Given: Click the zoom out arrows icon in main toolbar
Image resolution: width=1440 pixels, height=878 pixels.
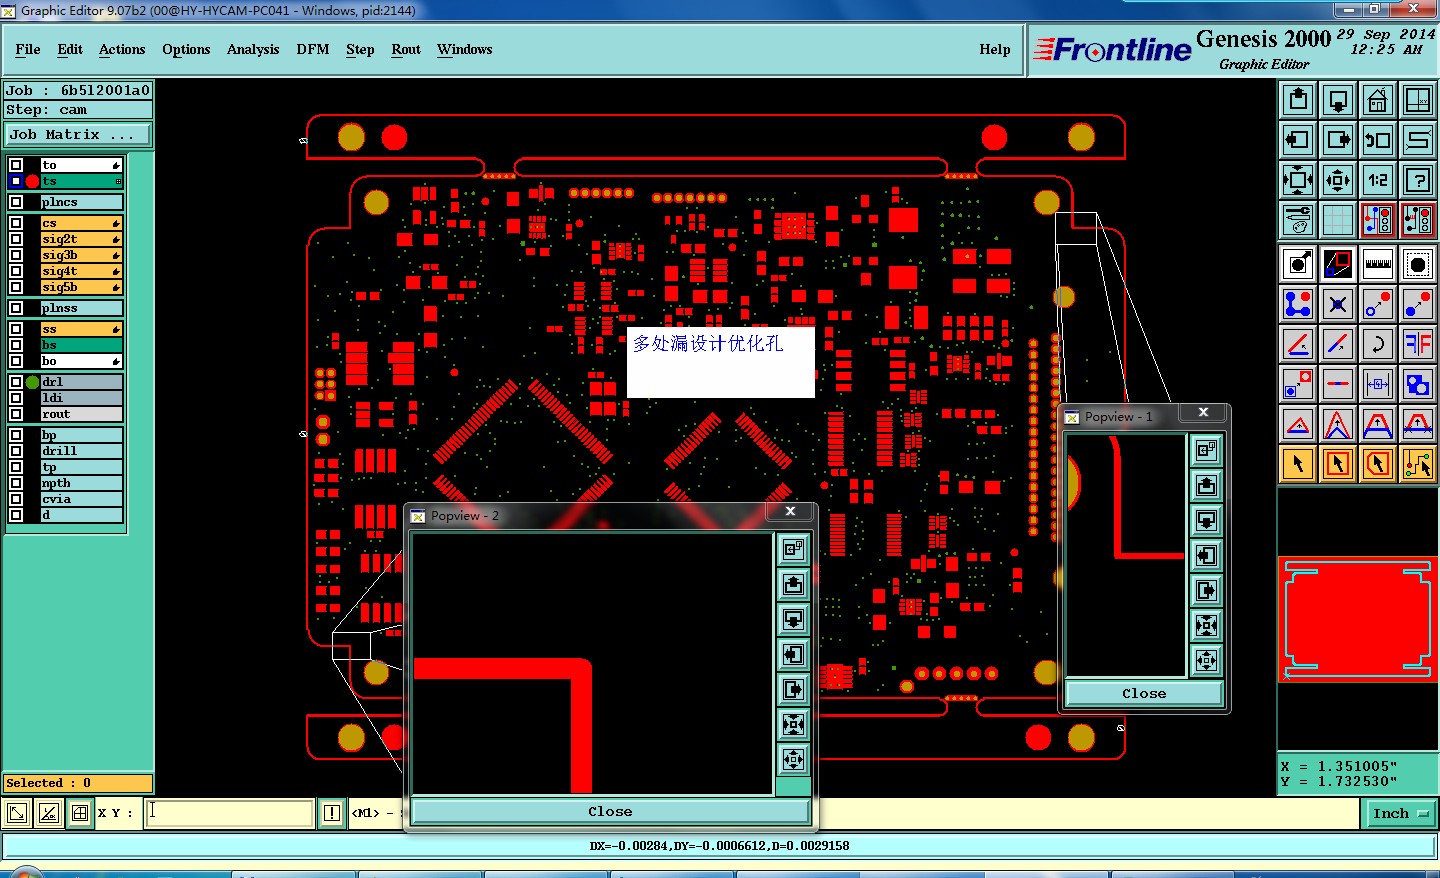Looking at the screenshot, I should point(1338,180).
